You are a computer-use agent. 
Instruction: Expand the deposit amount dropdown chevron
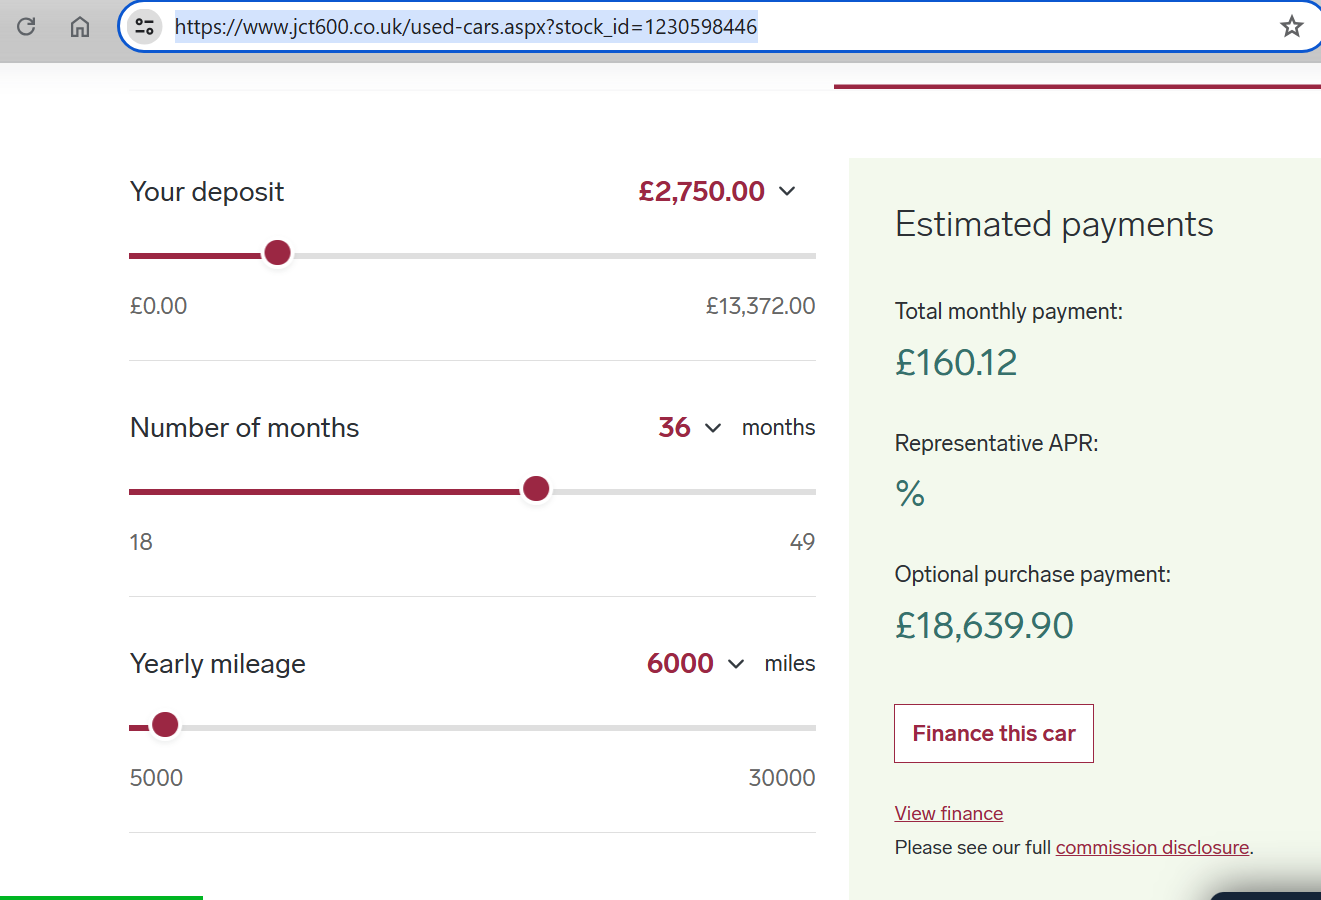(x=787, y=191)
